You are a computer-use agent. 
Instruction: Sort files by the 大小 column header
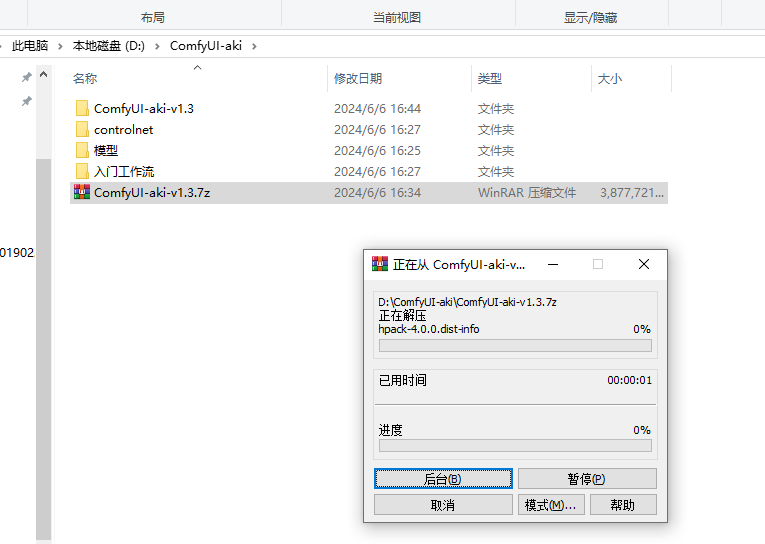(x=610, y=78)
